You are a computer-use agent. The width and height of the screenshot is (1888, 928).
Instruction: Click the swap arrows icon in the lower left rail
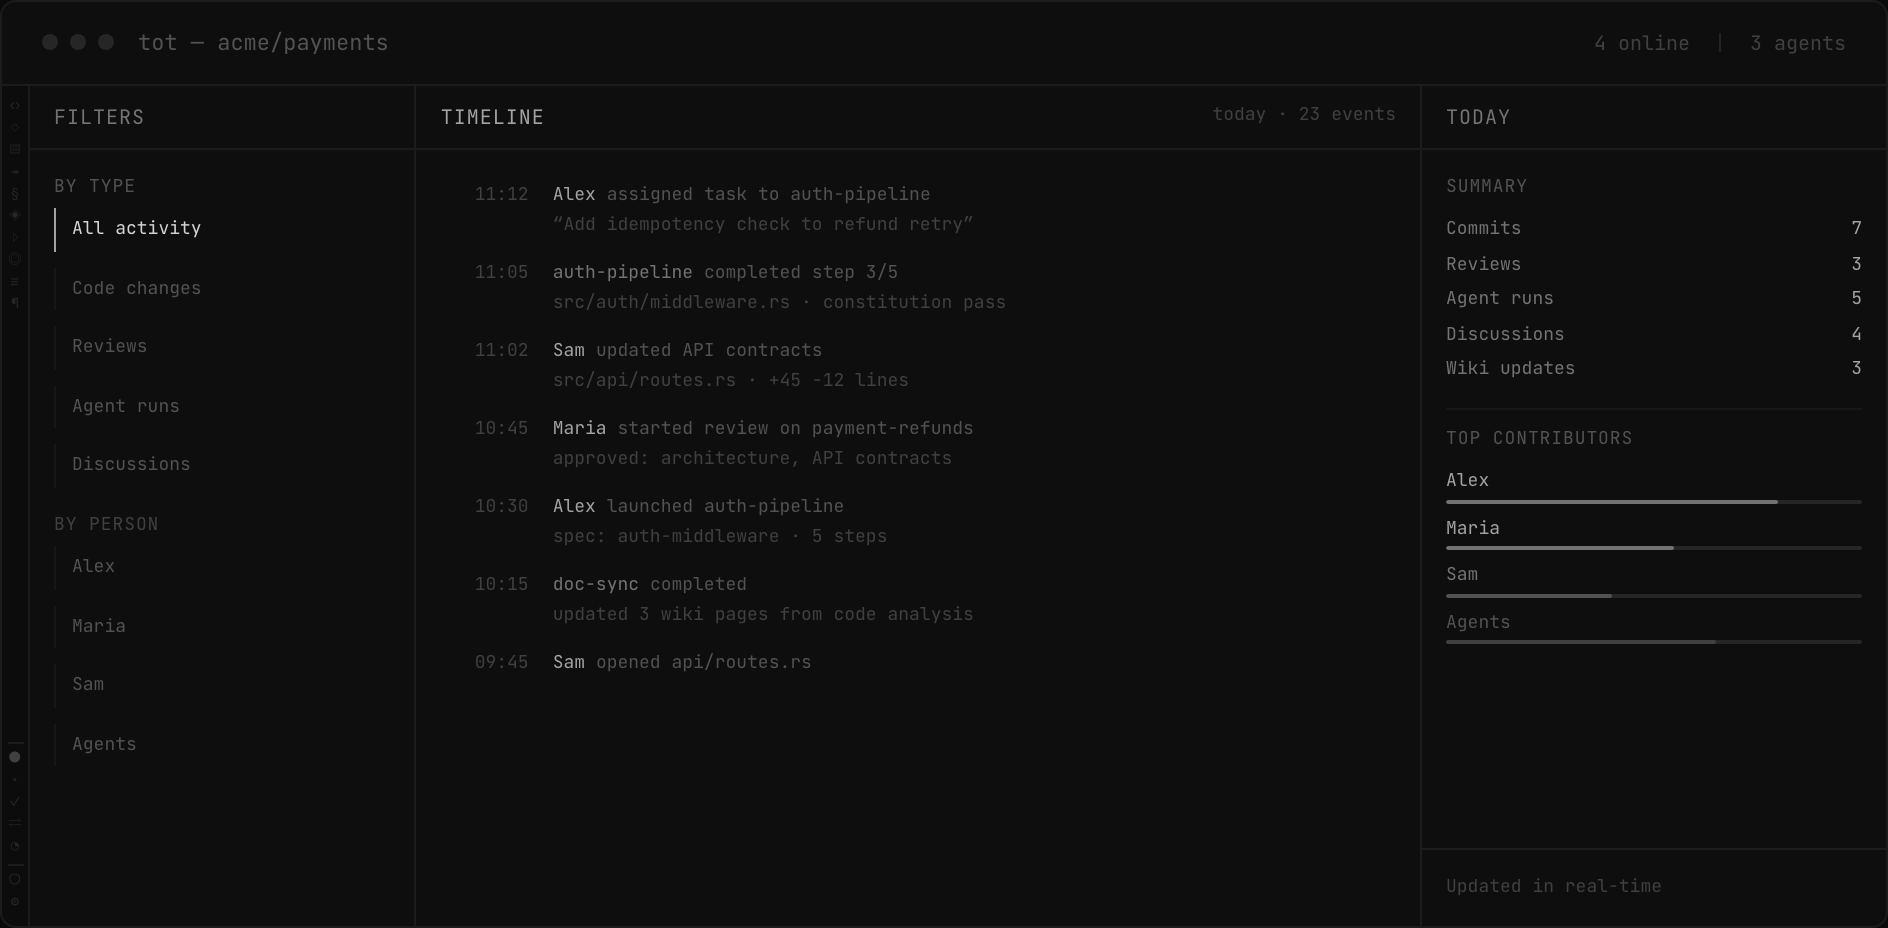pyautogui.click(x=15, y=823)
